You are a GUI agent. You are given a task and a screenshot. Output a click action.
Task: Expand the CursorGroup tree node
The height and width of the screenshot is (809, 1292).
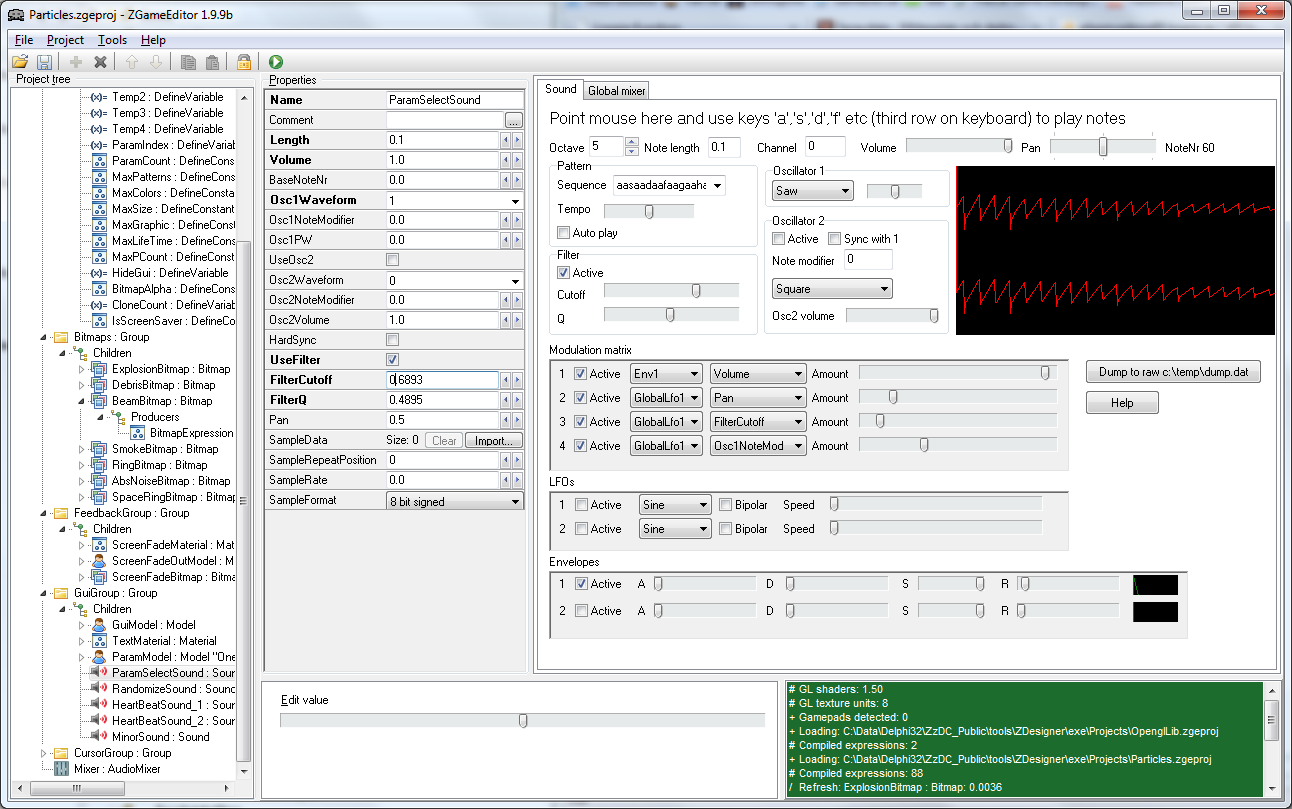(x=43, y=753)
